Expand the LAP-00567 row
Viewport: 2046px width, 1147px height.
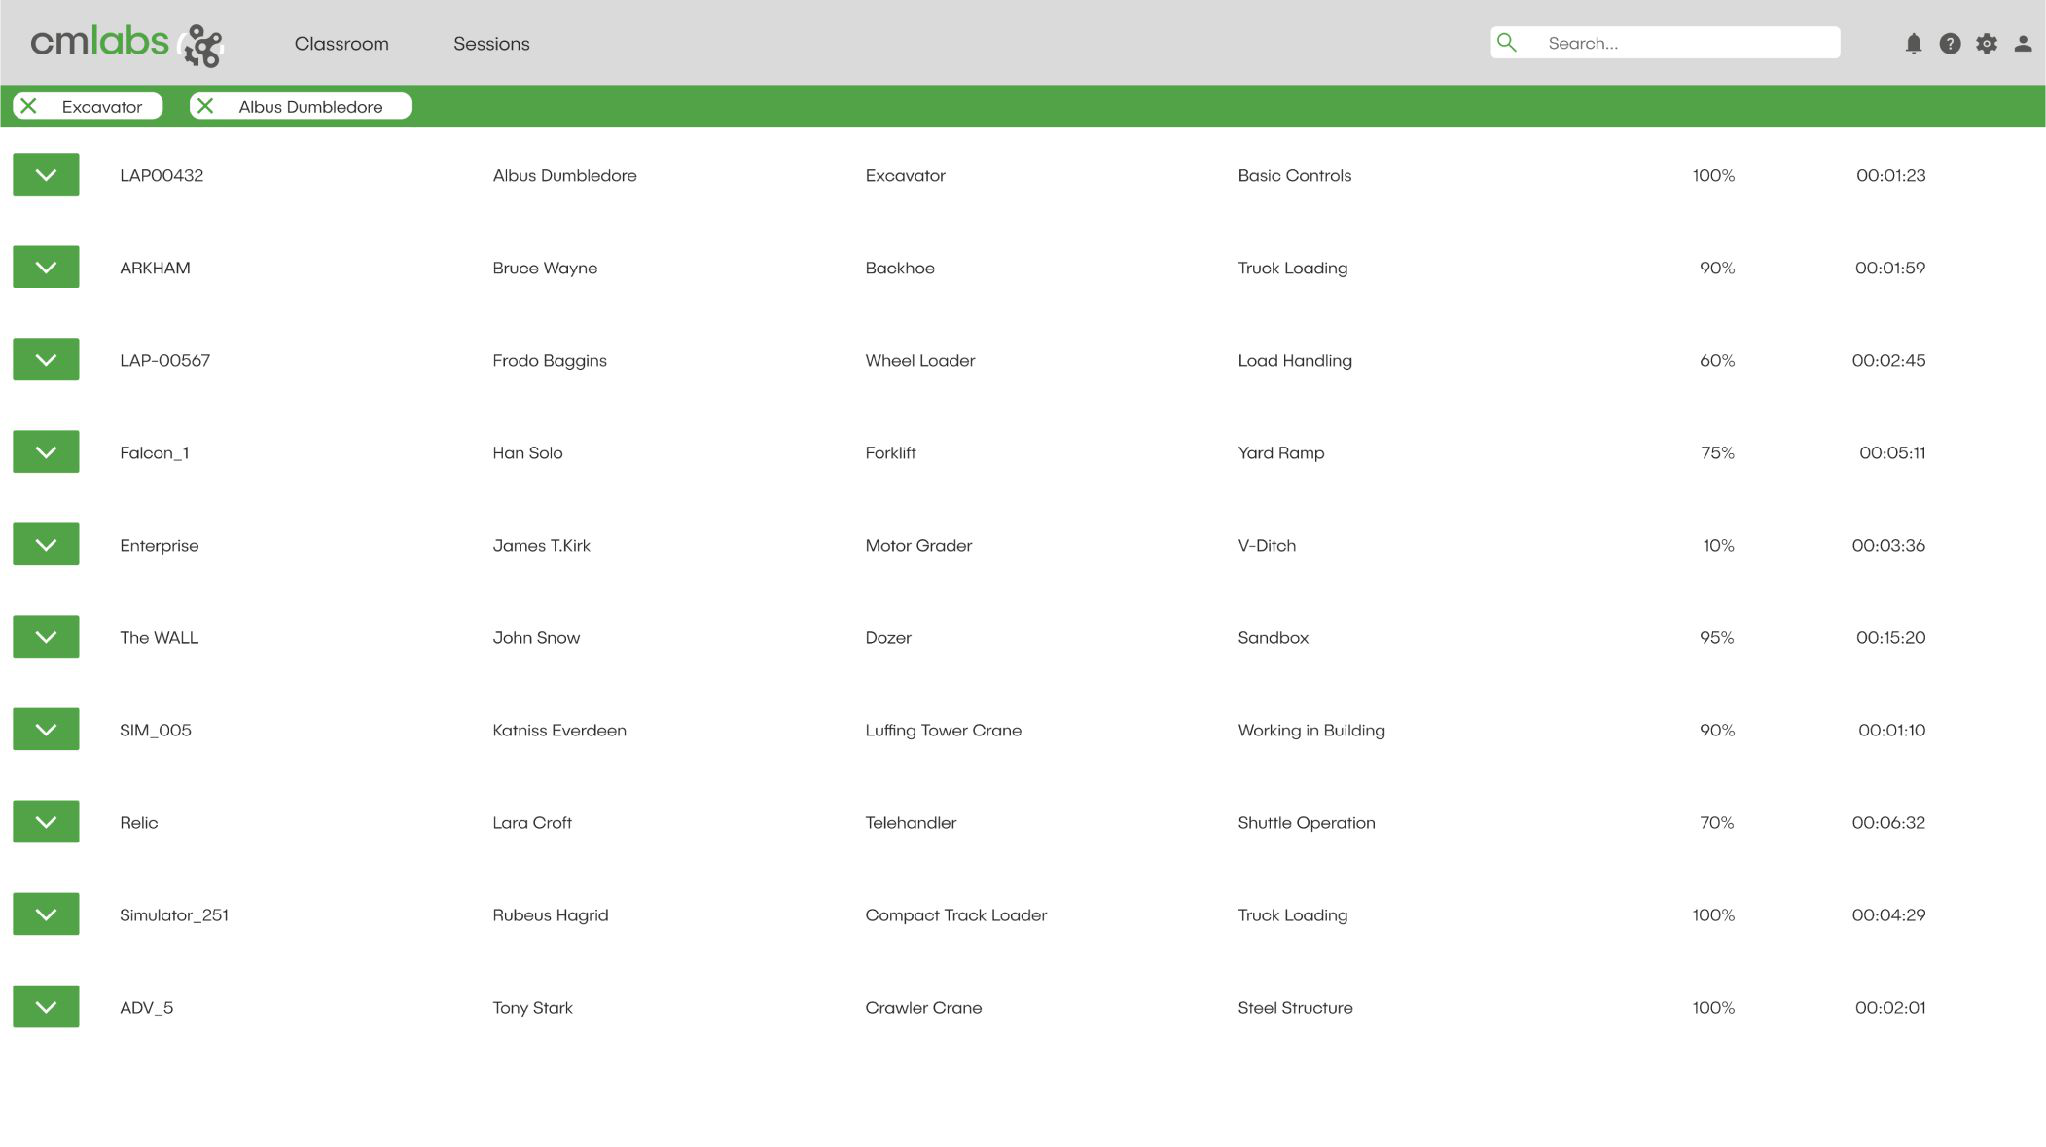[x=46, y=360]
